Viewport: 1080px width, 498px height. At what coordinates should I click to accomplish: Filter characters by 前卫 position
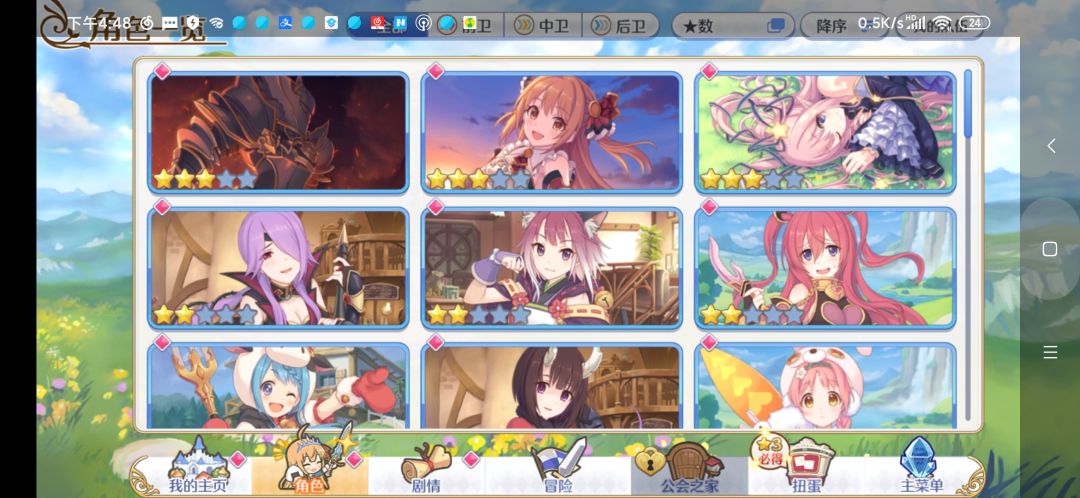pyautogui.click(x=466, y=26)
